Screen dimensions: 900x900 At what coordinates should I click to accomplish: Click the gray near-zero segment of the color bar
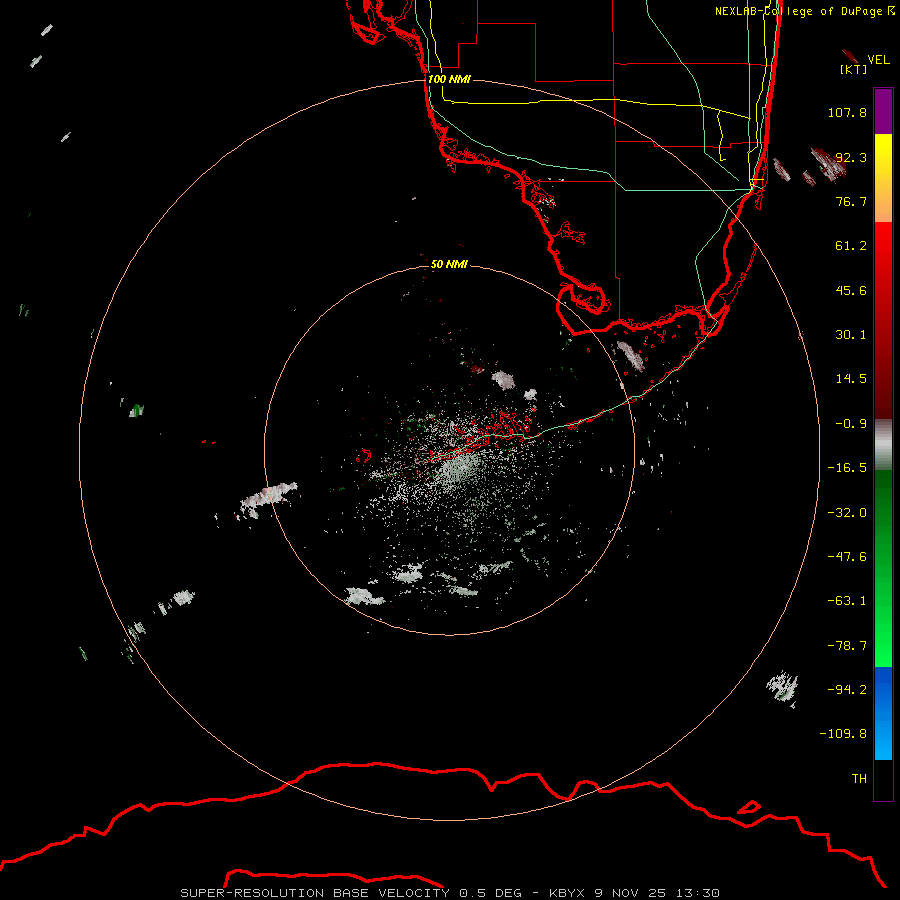[x=883, y=443]
